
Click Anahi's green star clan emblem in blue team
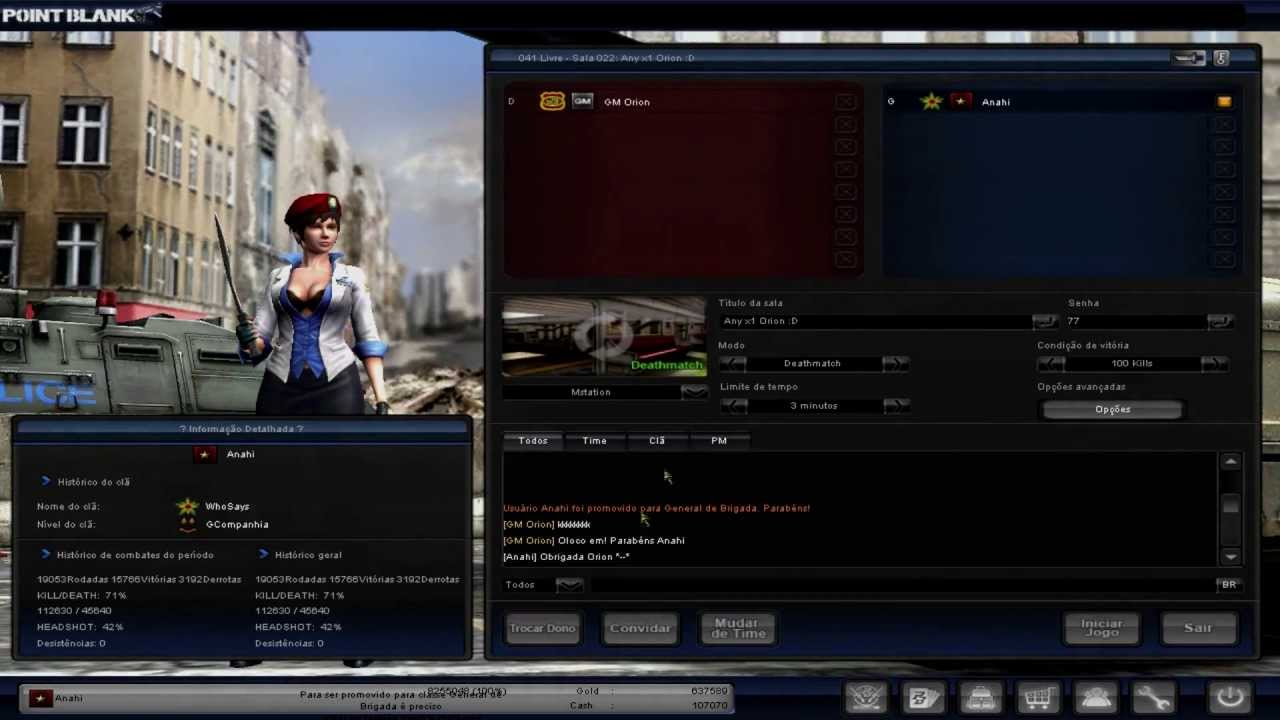pos(931,101)
